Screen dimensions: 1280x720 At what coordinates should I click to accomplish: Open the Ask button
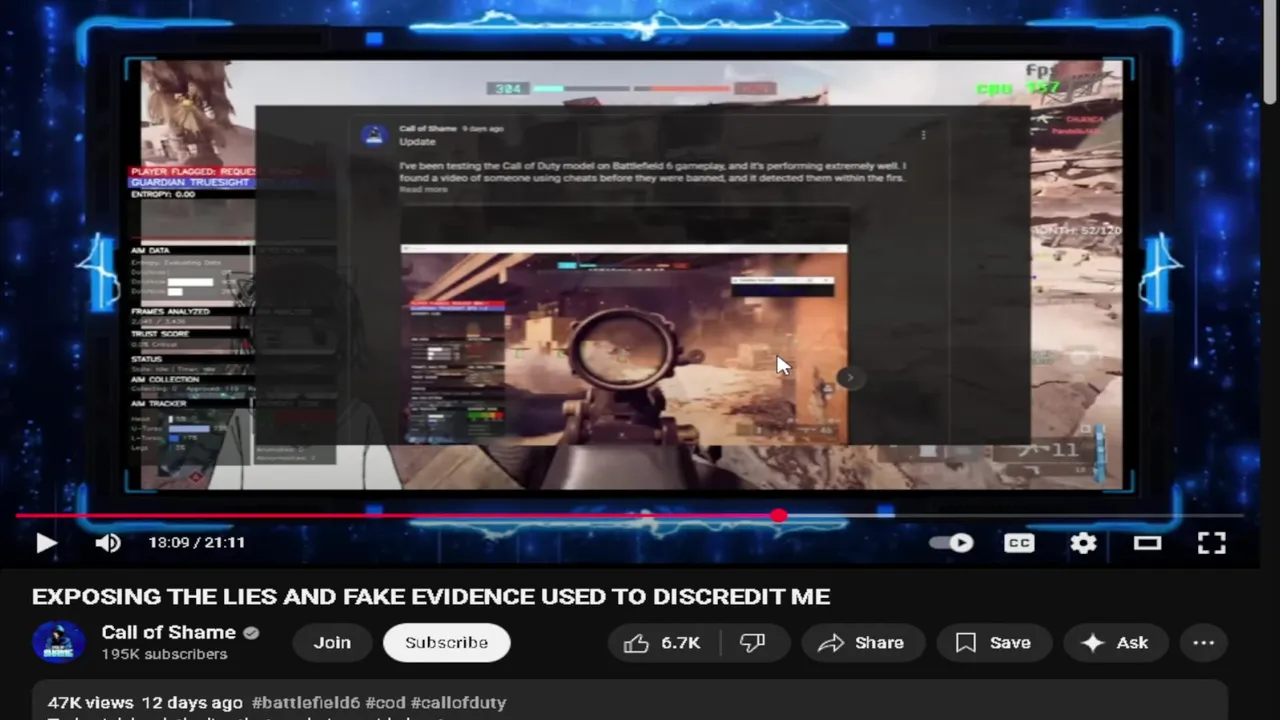coord(1117,643)
